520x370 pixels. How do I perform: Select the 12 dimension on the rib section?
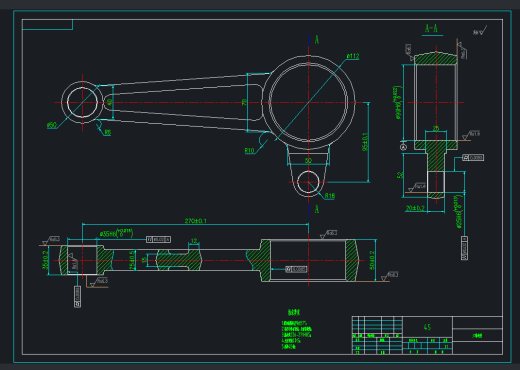[194, 241]
